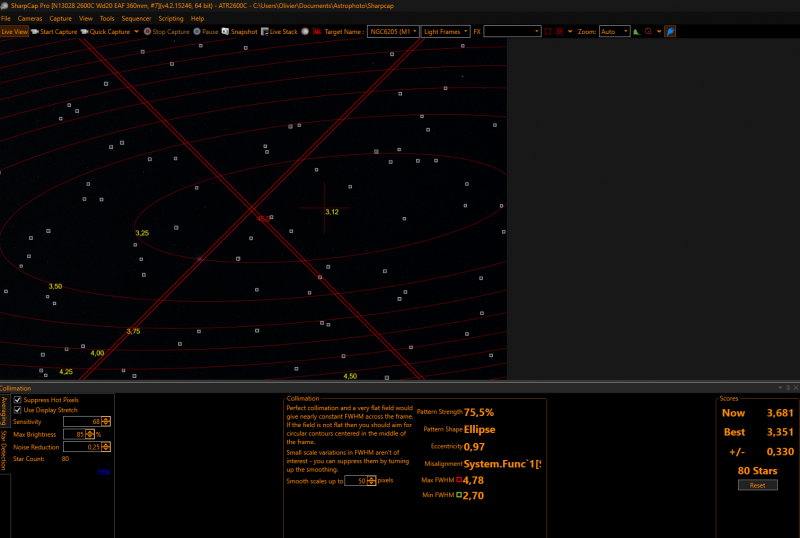Open the Capture menu
The image size is (800, 538).
[x=60, y=18]
